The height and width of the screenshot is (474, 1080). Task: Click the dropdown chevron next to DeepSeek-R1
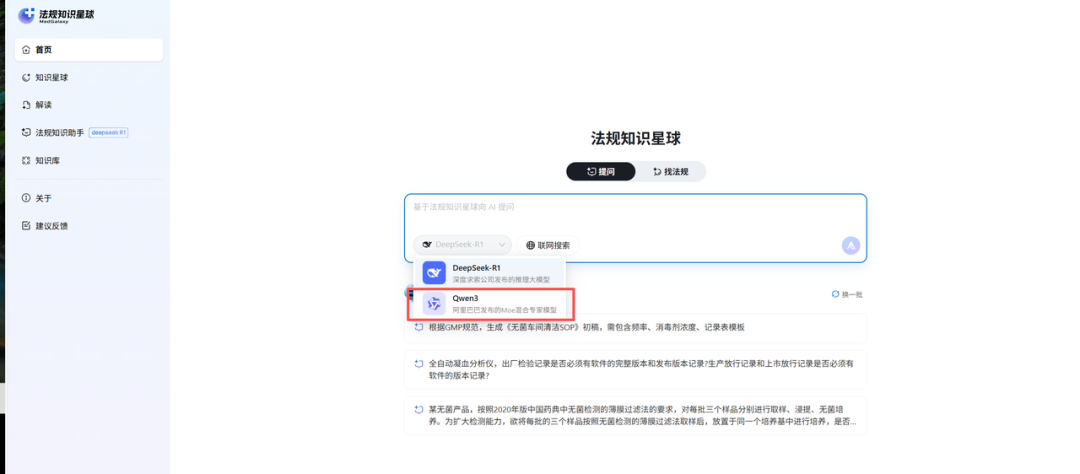click(501, 245)
